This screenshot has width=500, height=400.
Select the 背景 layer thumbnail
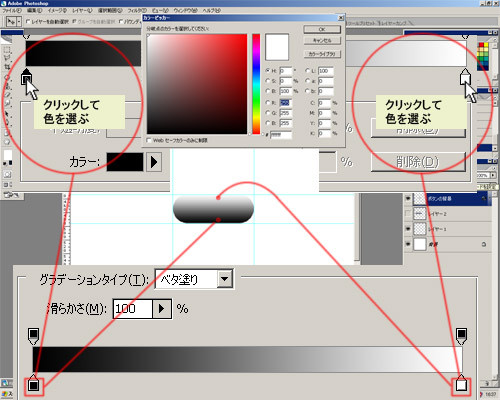[420, 244]
